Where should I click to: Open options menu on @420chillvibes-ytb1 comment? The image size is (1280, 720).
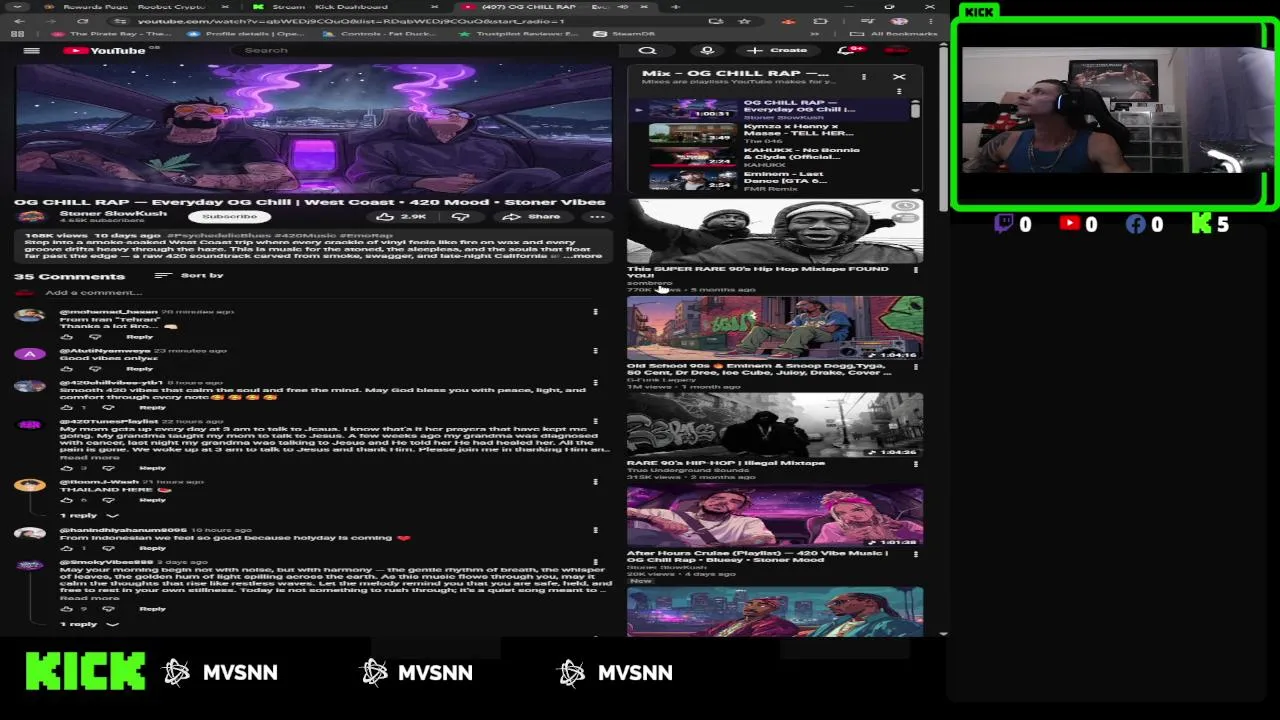595,383
